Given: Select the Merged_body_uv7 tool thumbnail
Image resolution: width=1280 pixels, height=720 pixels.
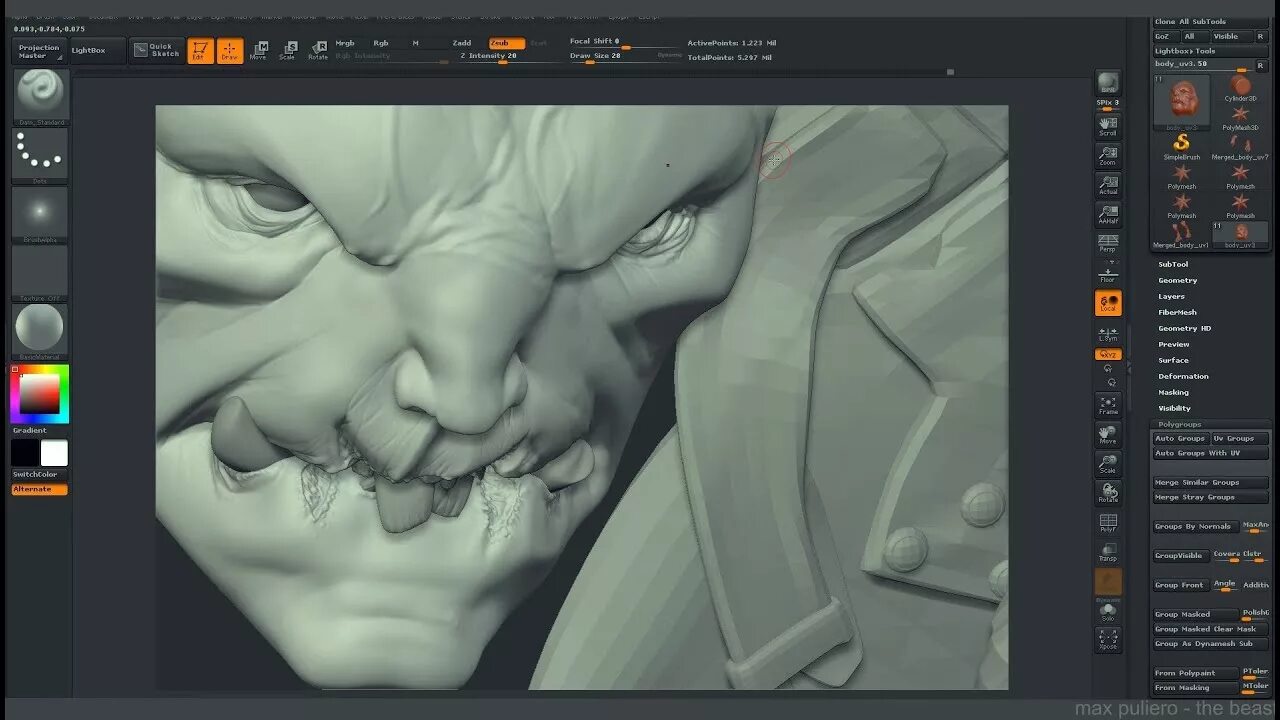Looking at the screenshot, I should click(x=1240, y=147).
